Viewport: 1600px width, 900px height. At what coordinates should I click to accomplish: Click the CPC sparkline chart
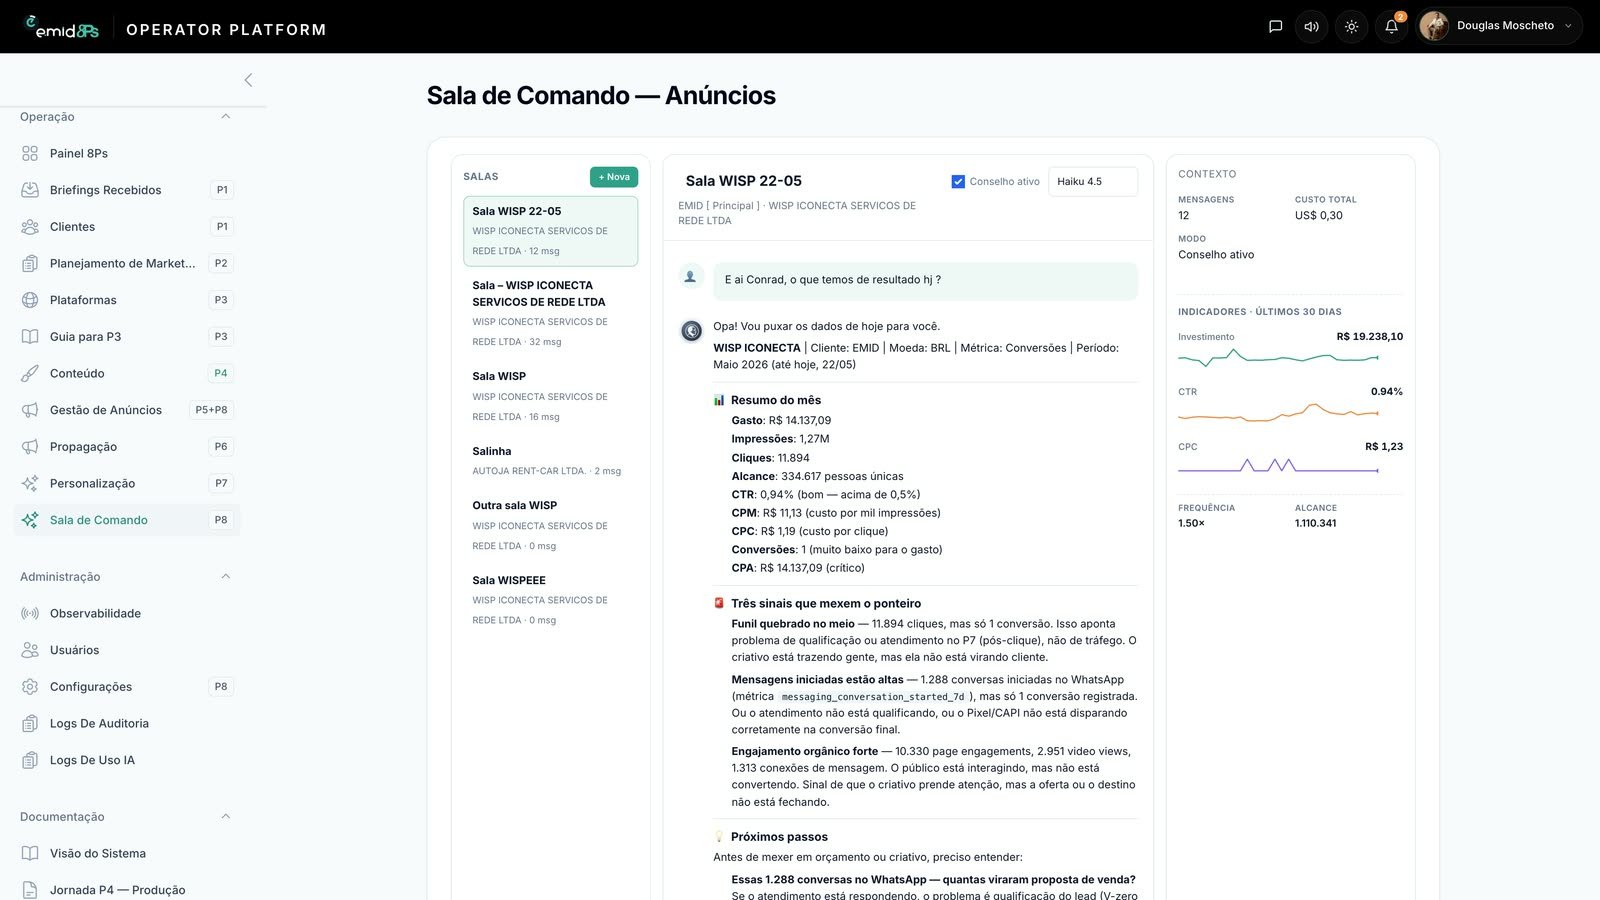tap(1278, 465)
